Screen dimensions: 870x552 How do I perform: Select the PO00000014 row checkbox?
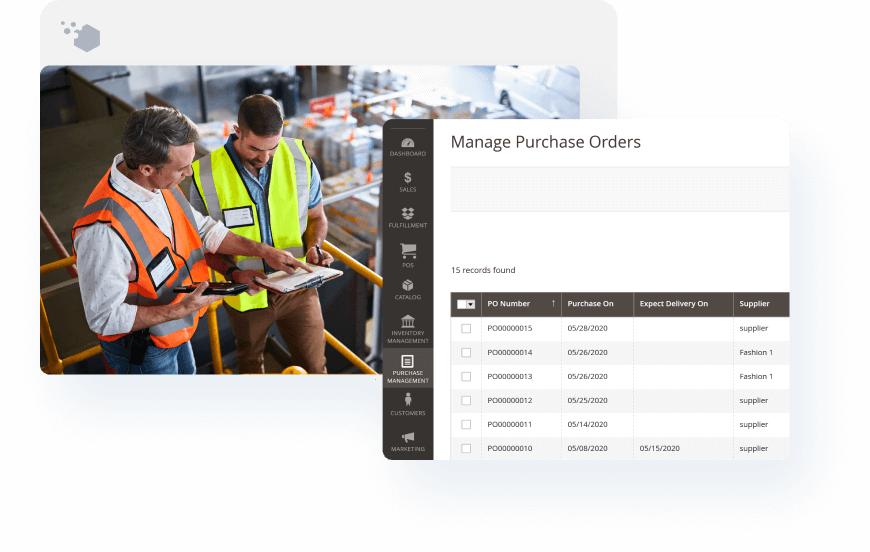coord(466,352)
